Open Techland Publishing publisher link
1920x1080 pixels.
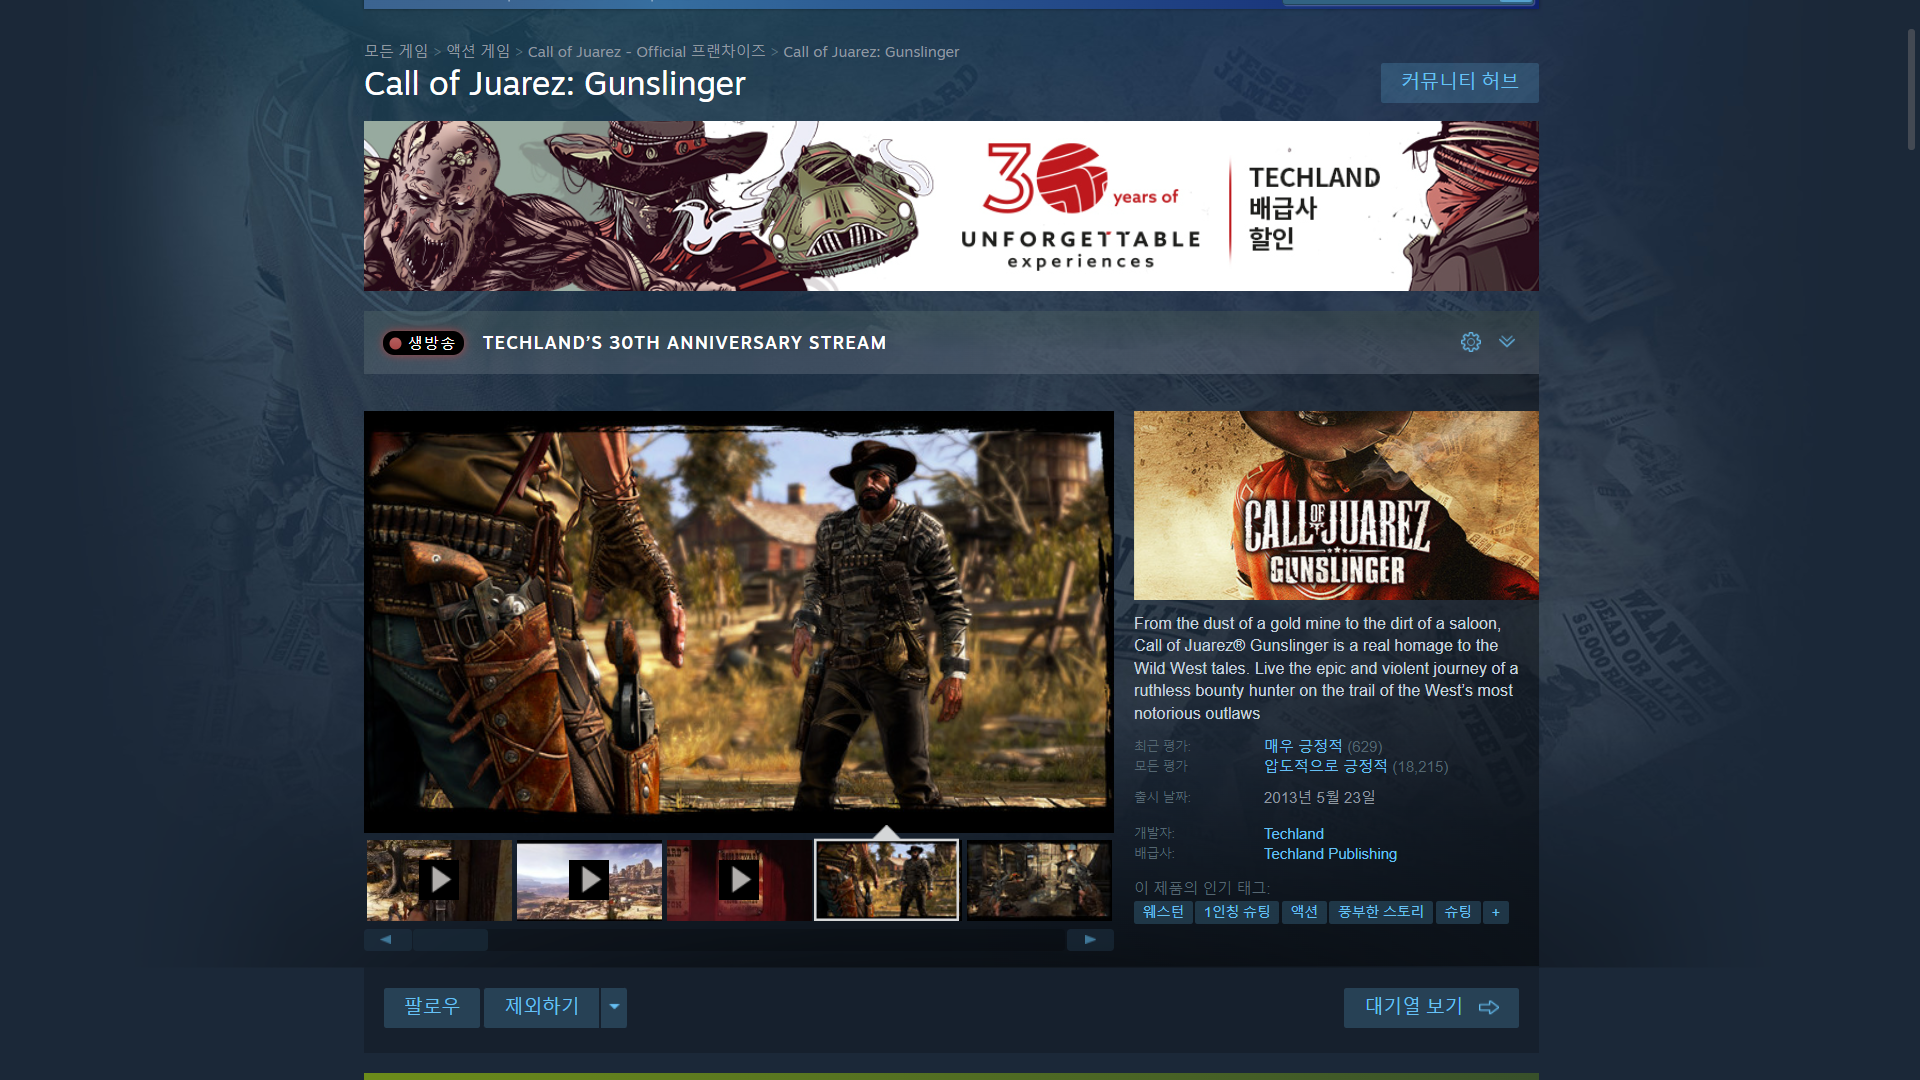[1330, 854]
